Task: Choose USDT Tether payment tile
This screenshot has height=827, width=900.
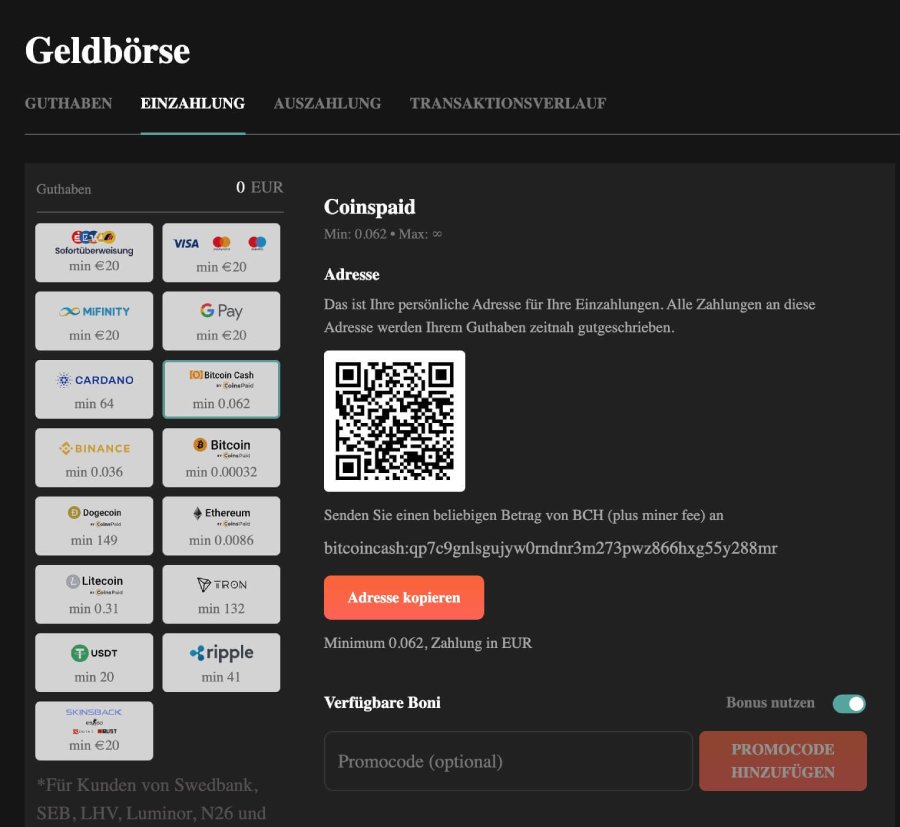Action: tap(94, 661)
